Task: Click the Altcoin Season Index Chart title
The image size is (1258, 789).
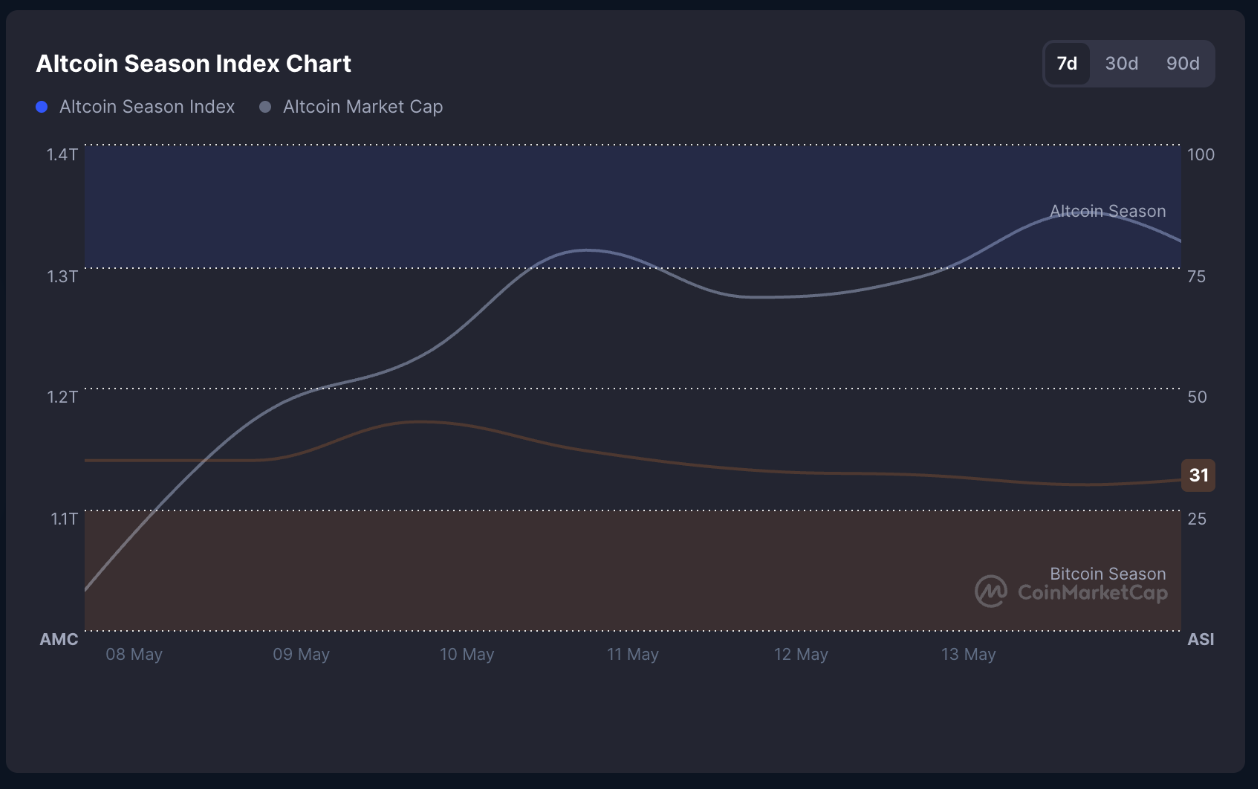Action: tap(193, 64)
